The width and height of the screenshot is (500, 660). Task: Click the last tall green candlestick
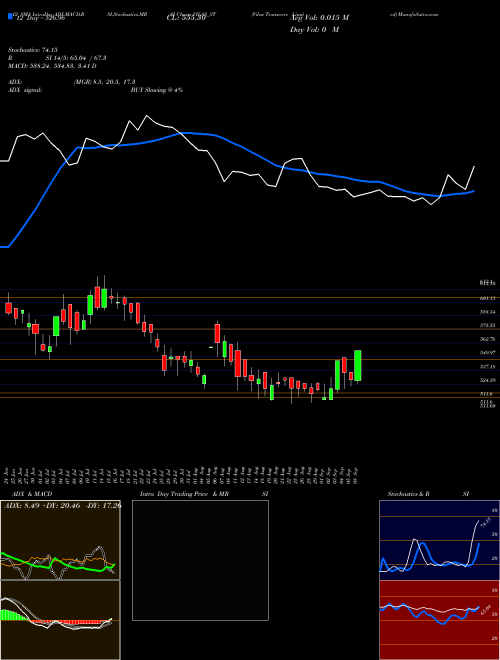click(358, 366)
